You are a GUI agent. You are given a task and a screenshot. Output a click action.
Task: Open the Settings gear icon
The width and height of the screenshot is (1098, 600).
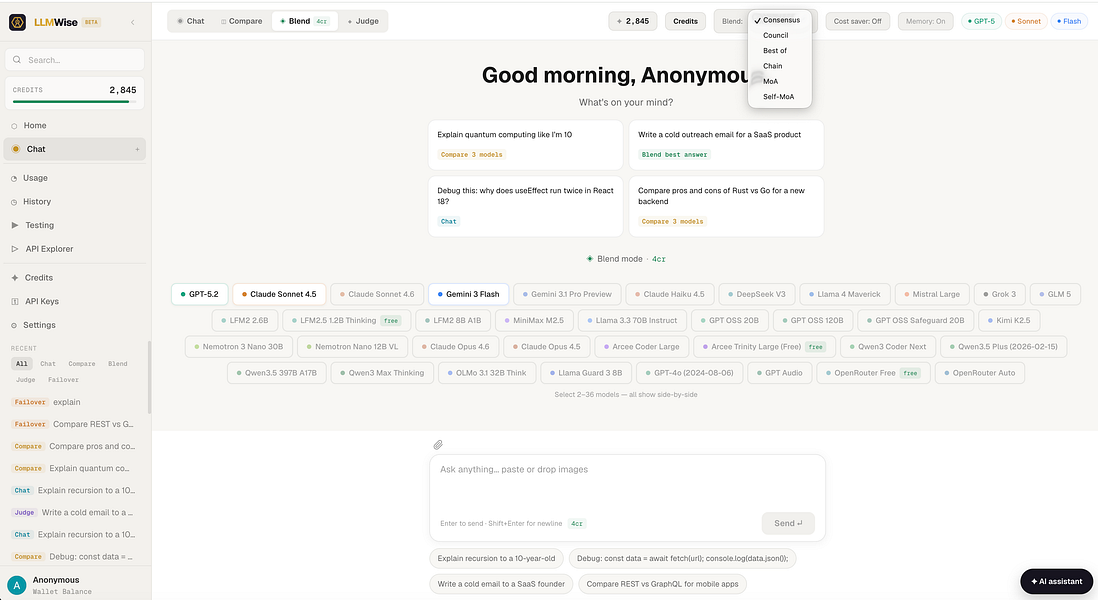(14, 326)
